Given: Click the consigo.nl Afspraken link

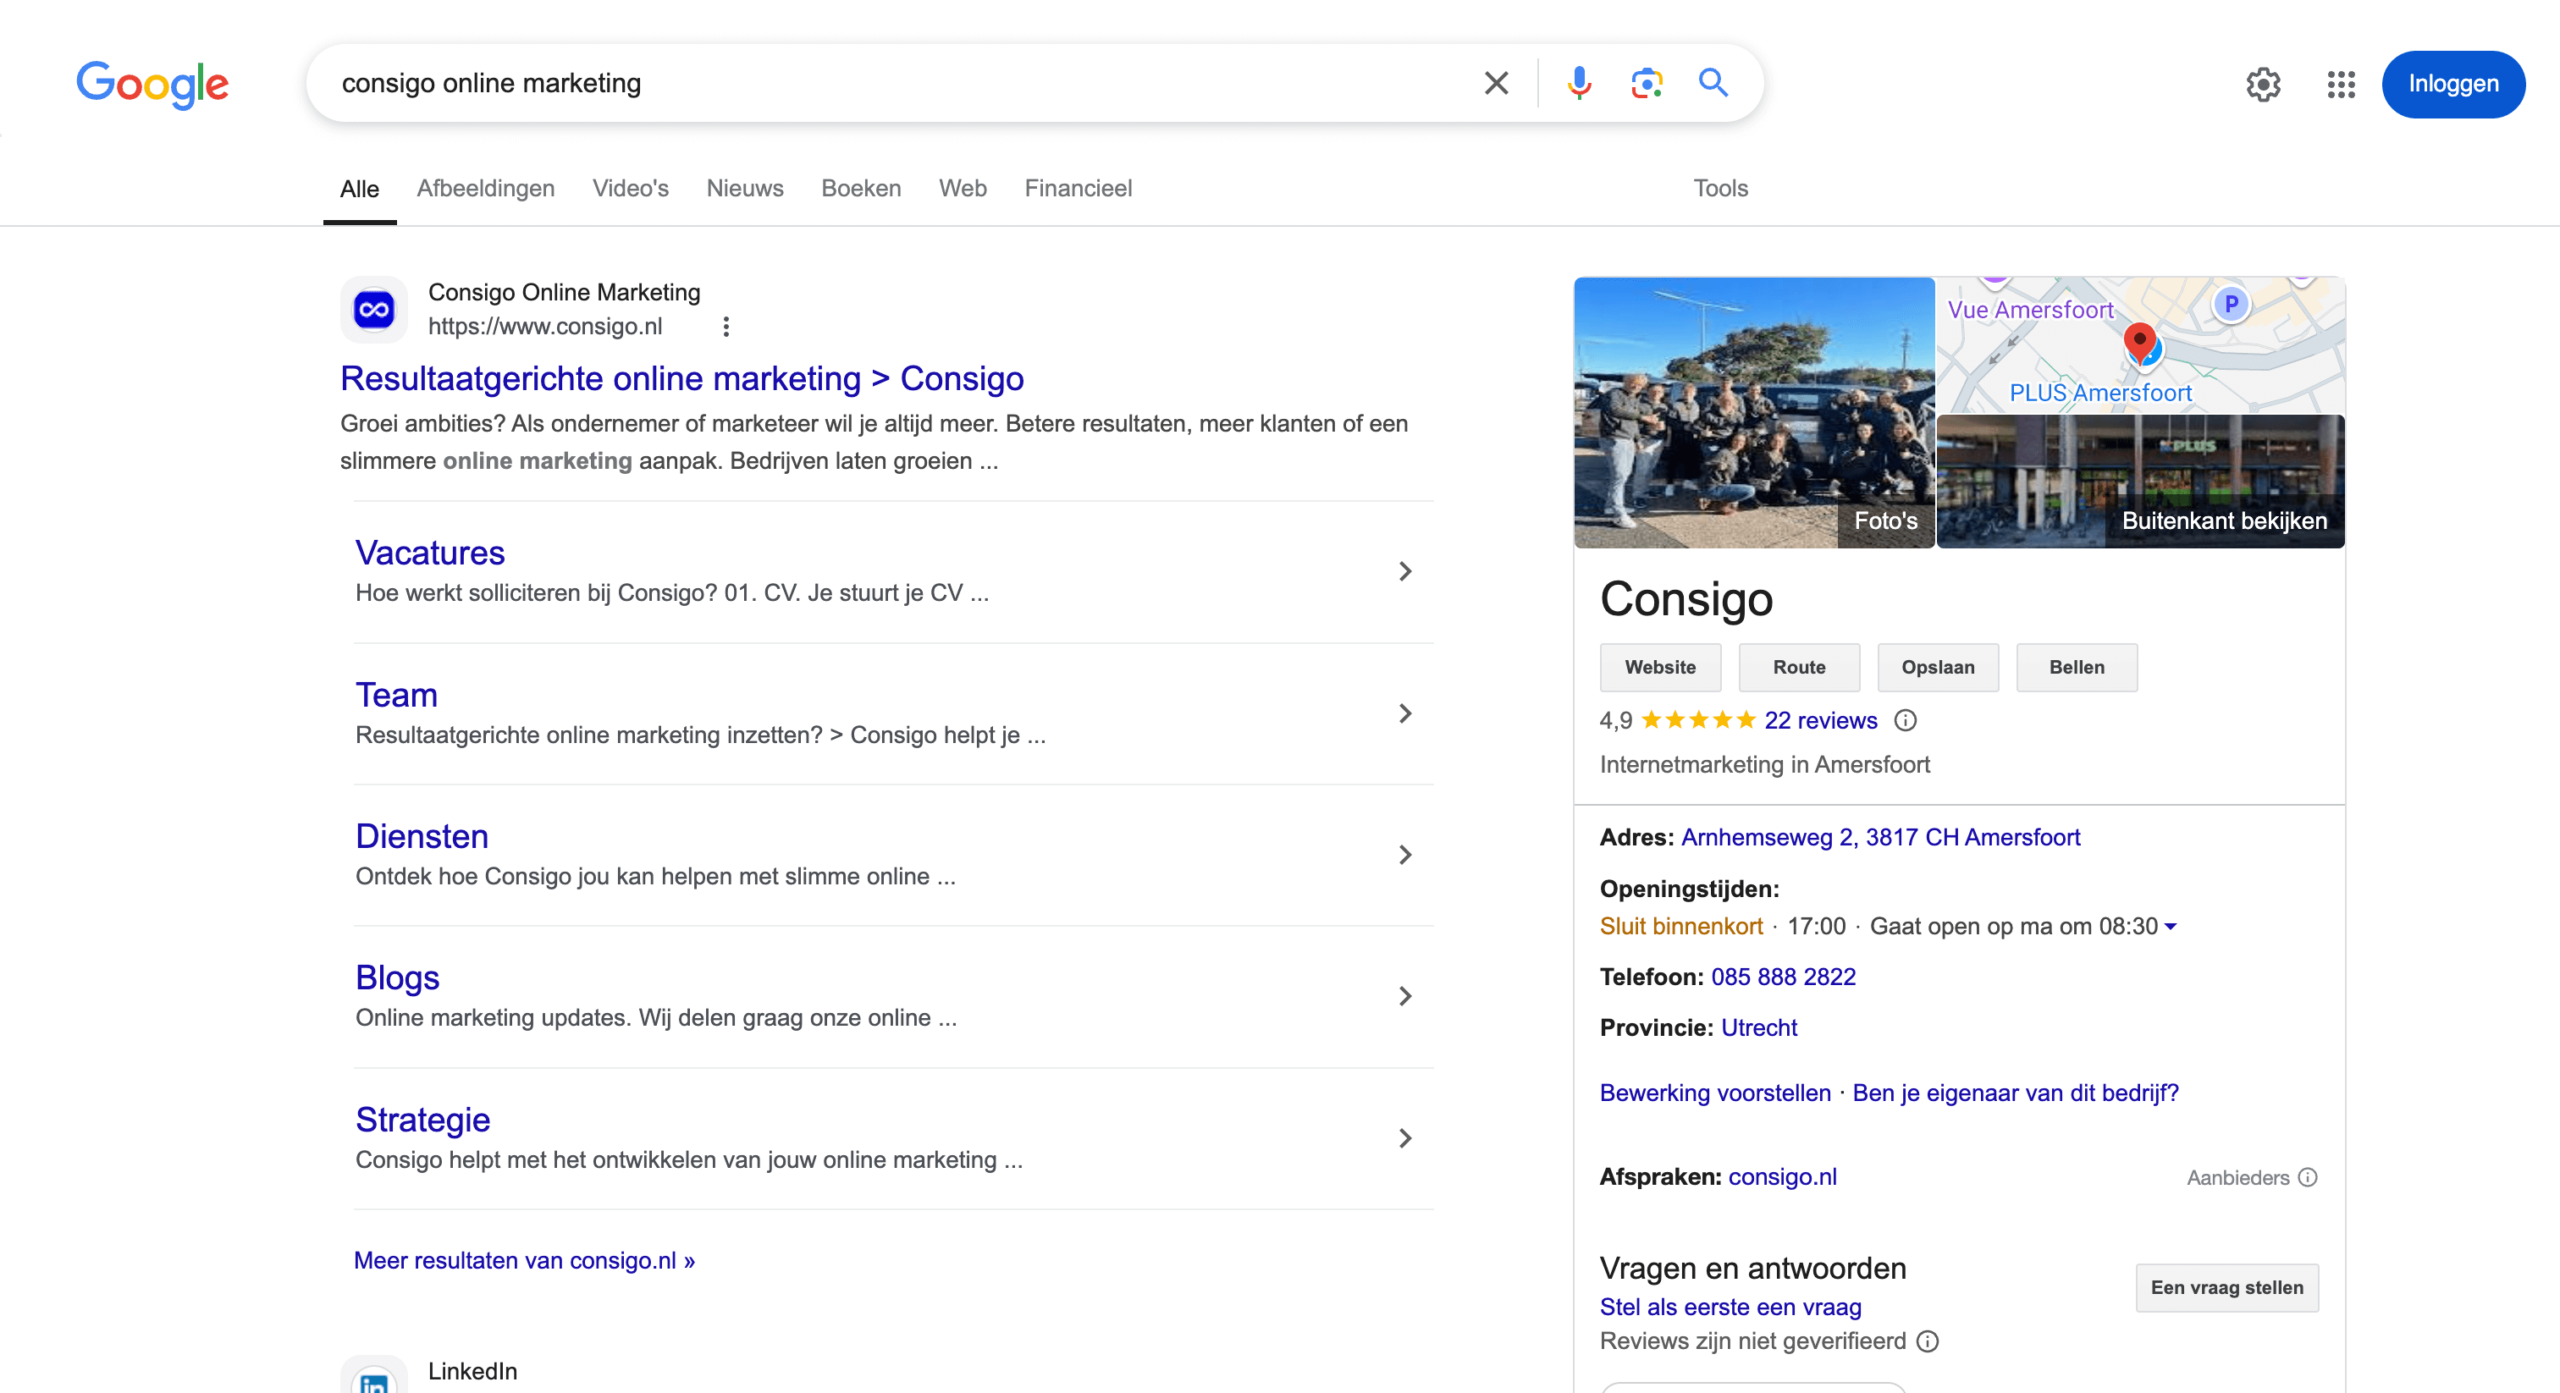Looking at the screenshot, I should coord(1782,1177).
